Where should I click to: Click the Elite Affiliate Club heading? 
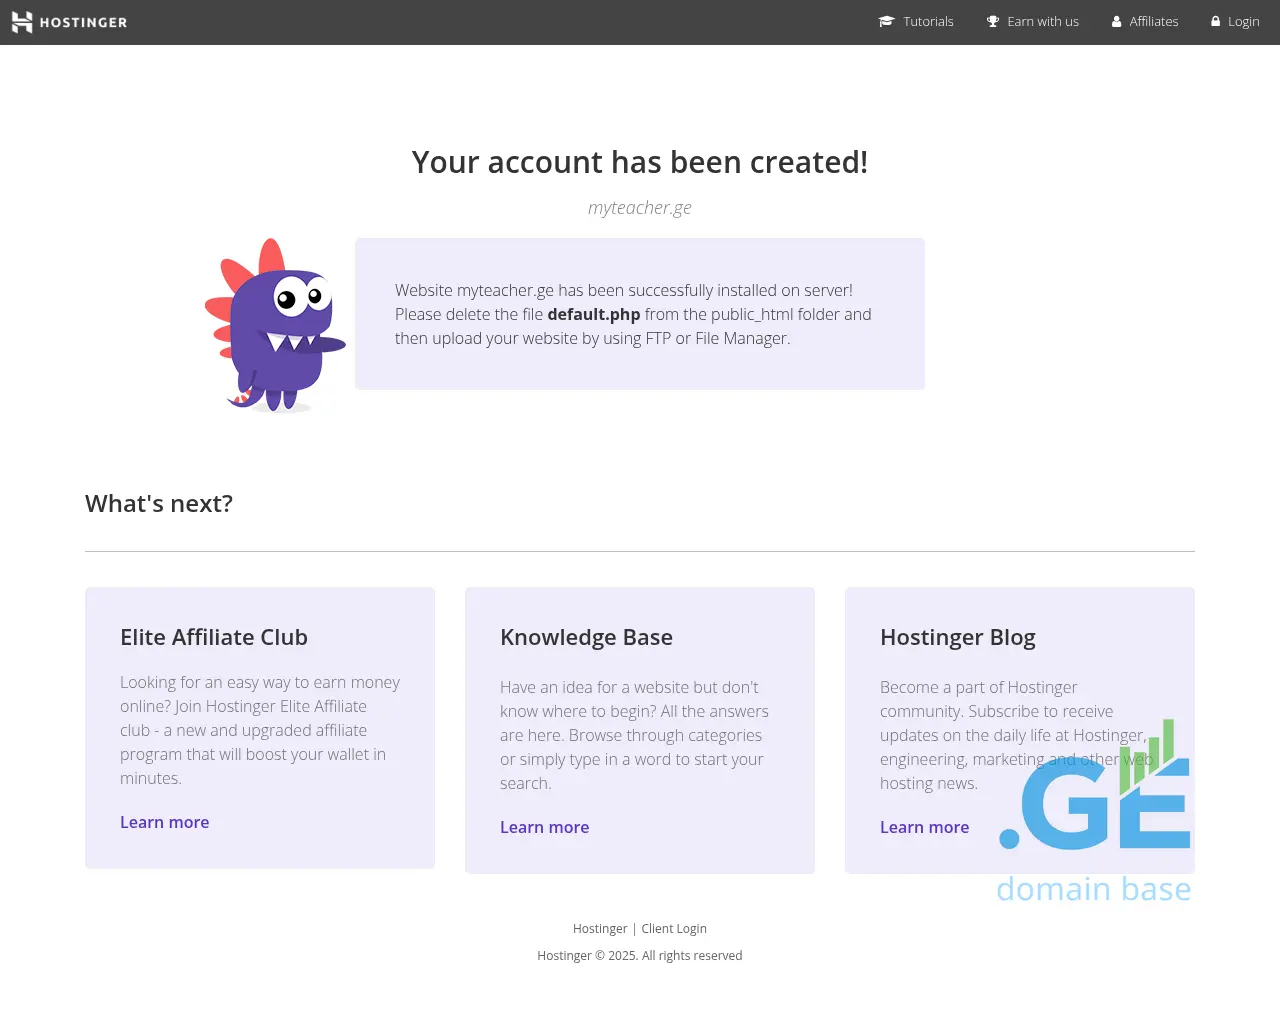214,637
